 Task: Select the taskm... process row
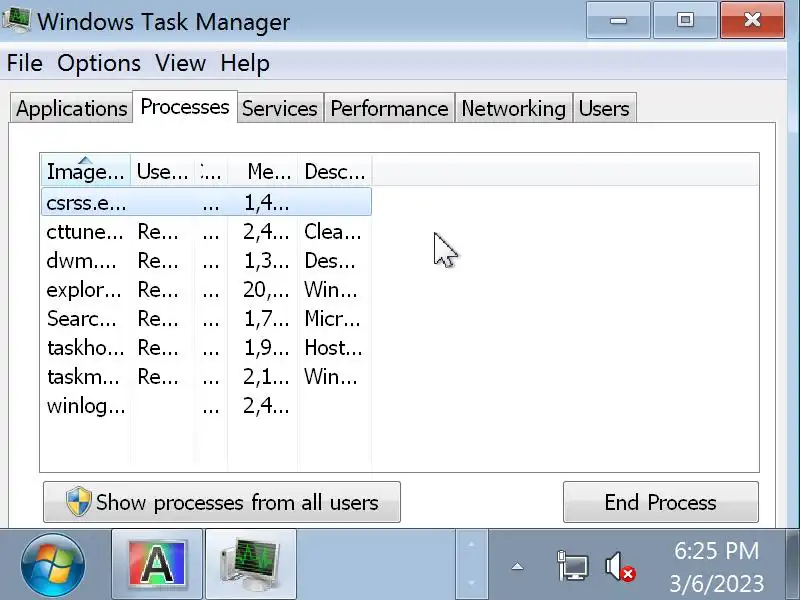[x=206, y=377]
